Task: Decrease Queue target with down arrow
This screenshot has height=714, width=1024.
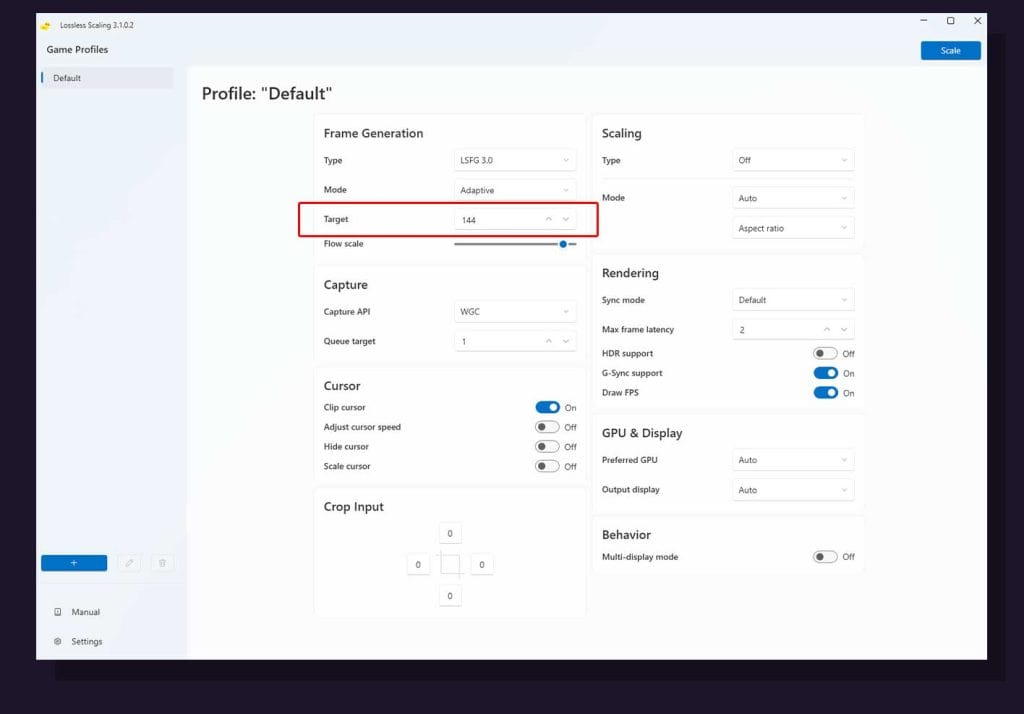Action: coord(566,341)
